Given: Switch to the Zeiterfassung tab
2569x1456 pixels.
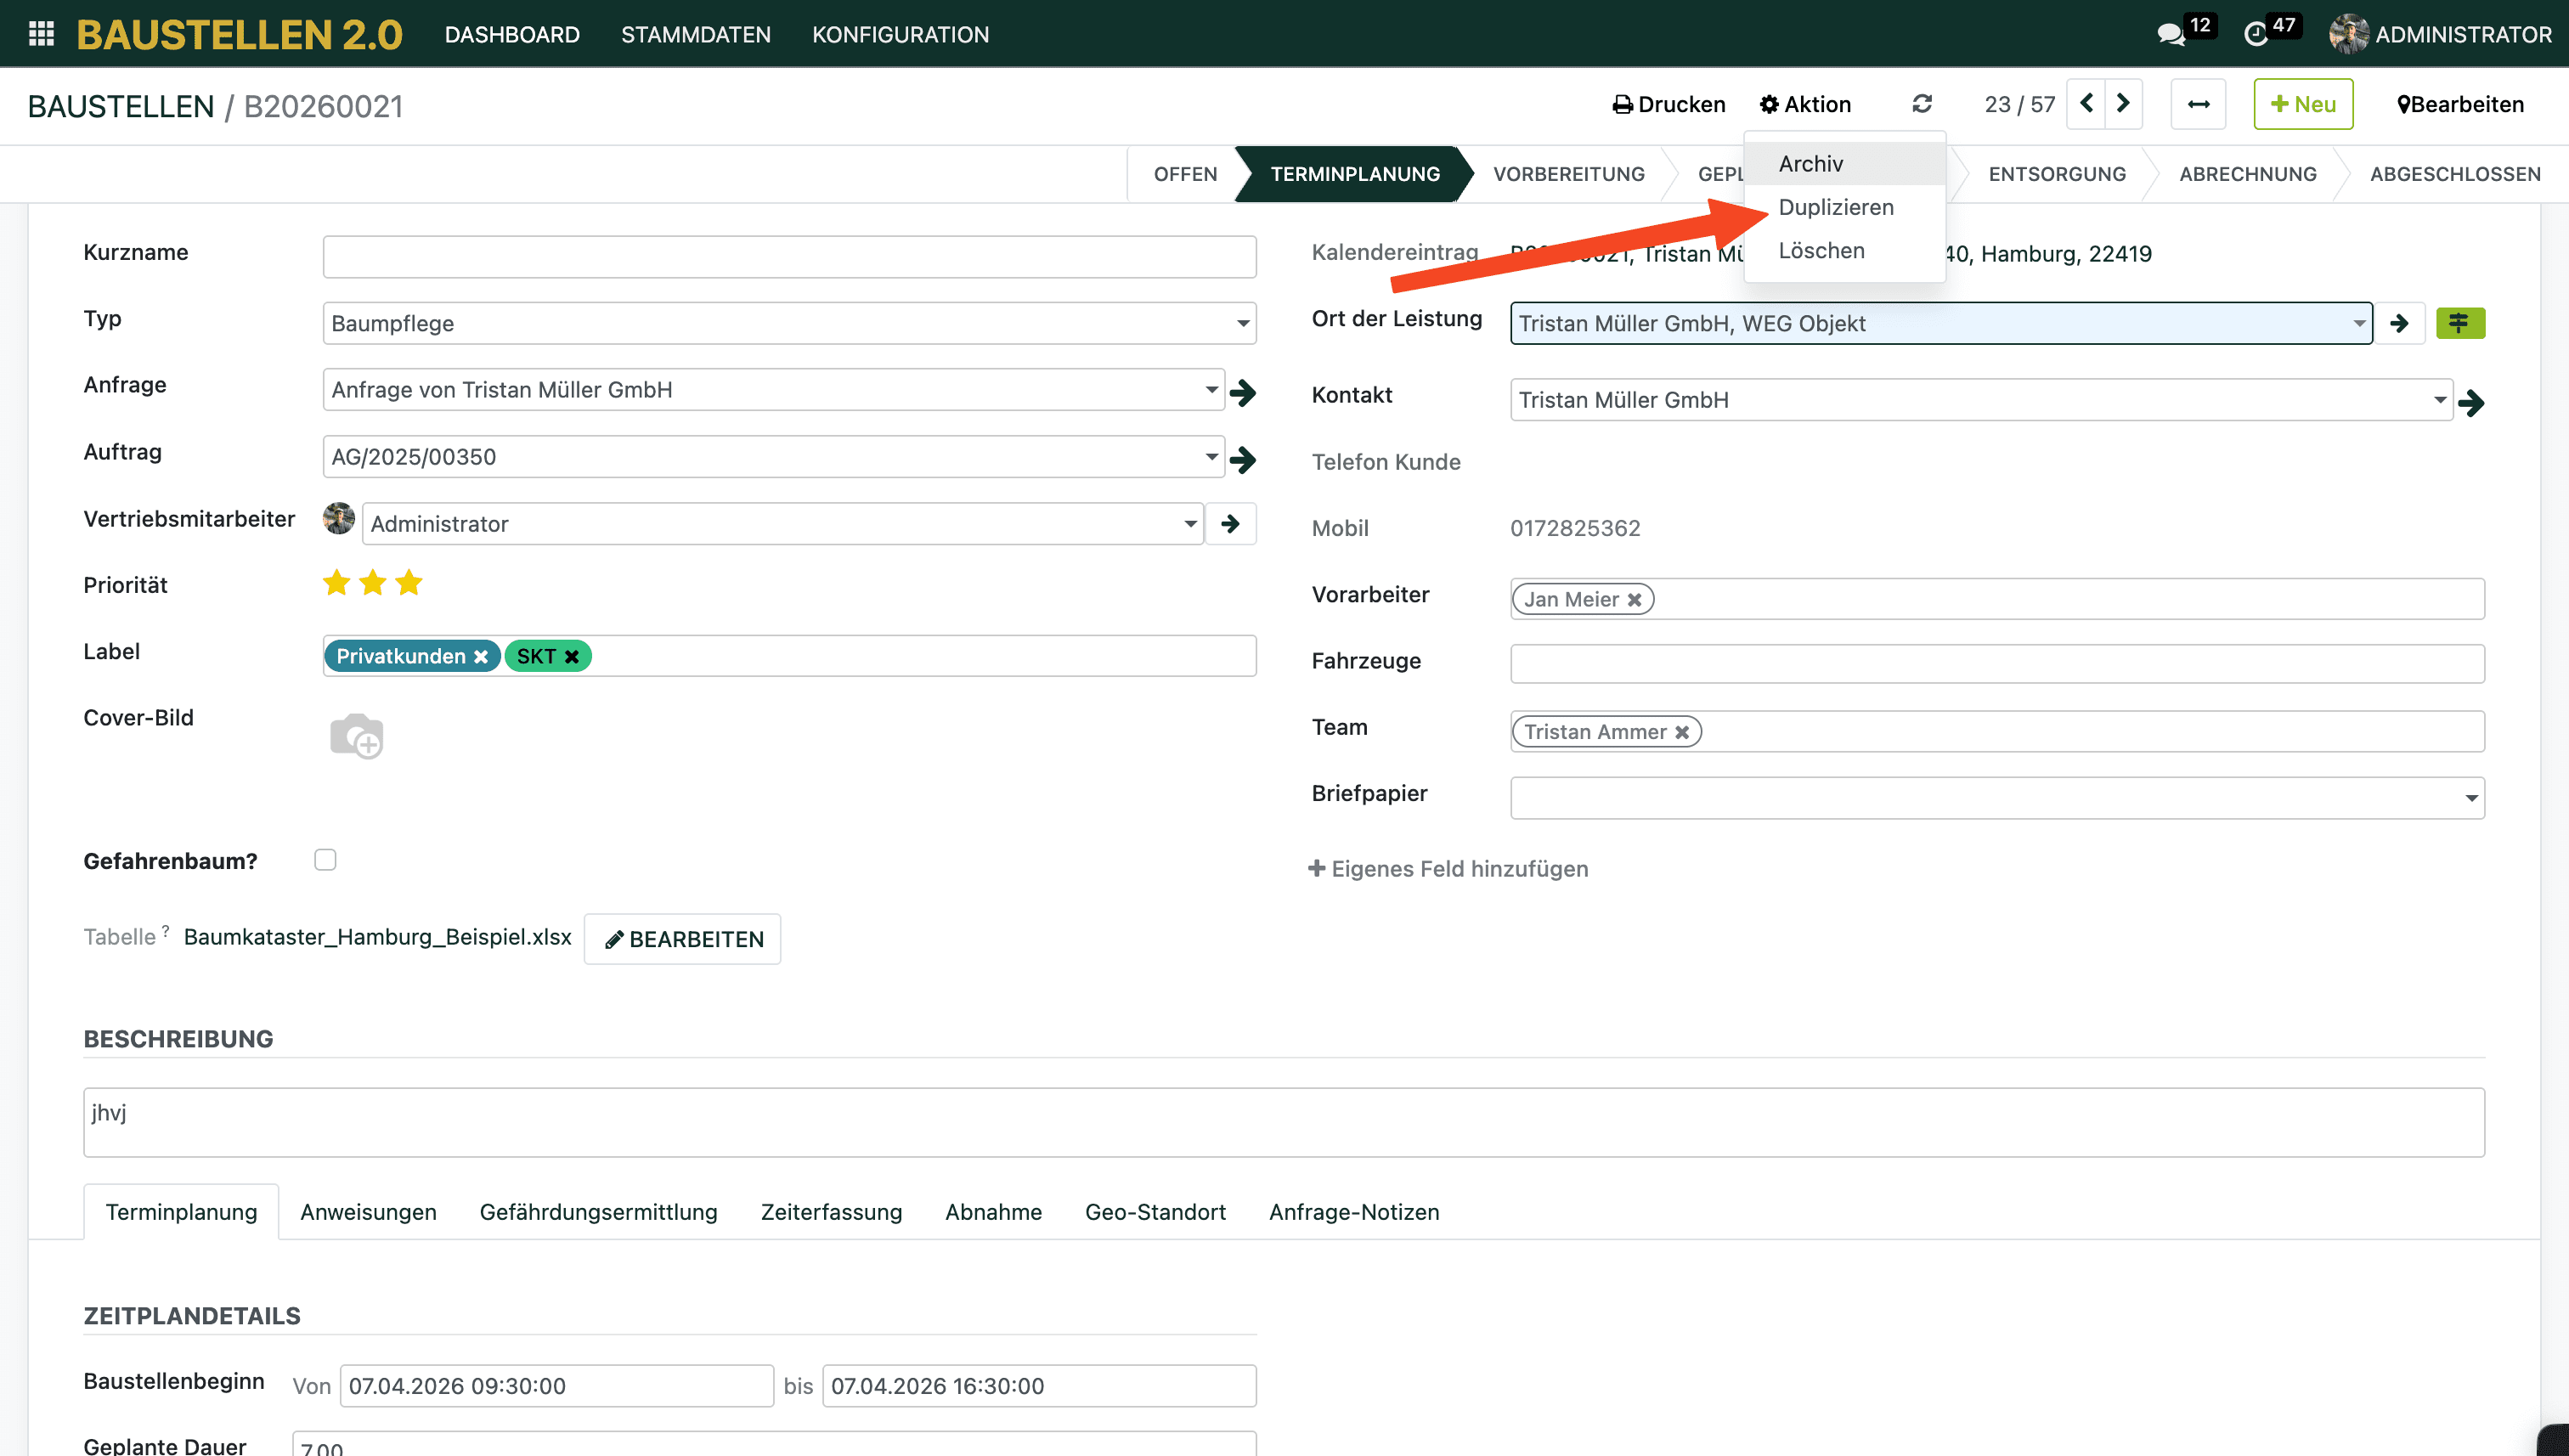Looking at the screenshot, I should tap(830, 1211).
